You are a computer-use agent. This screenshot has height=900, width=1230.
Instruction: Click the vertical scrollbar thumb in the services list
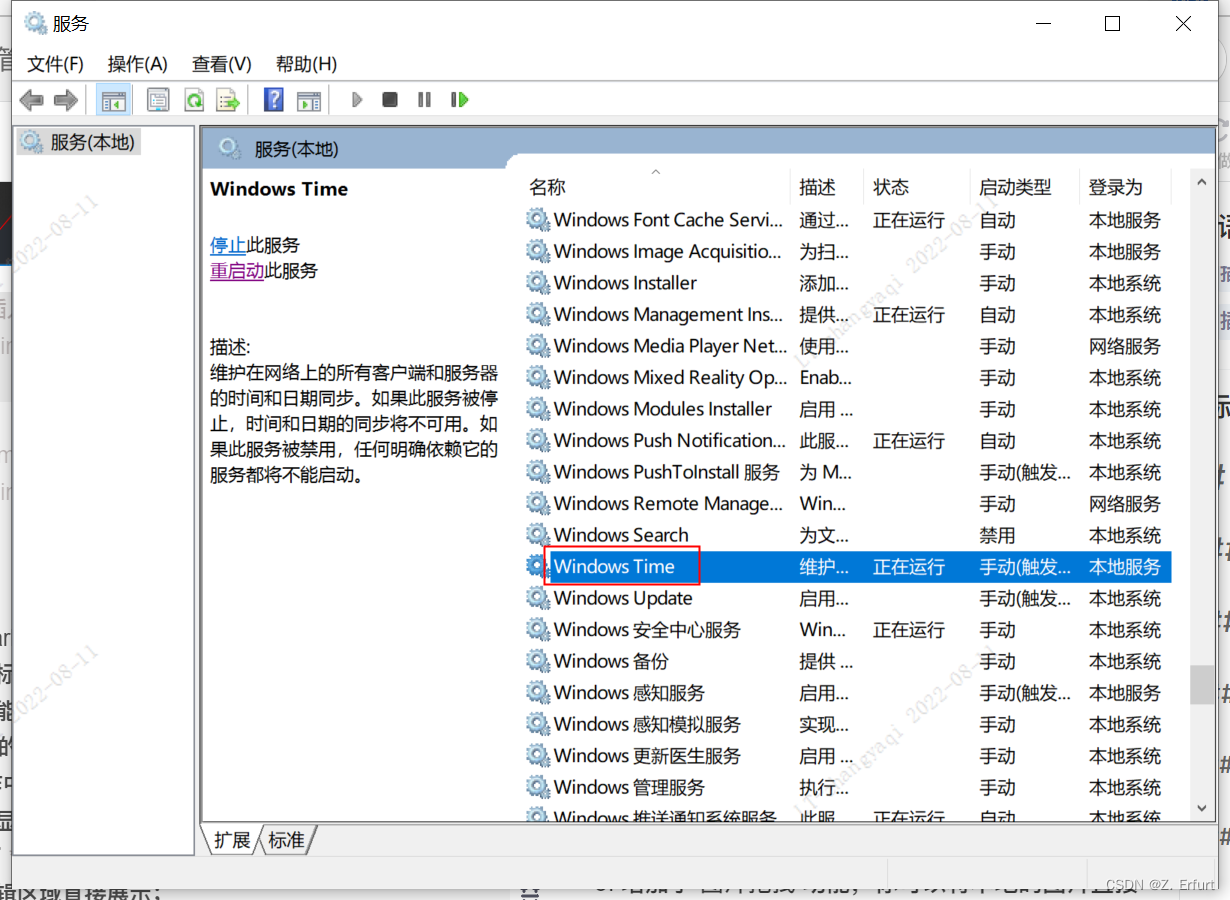(x=1201, y=686)
